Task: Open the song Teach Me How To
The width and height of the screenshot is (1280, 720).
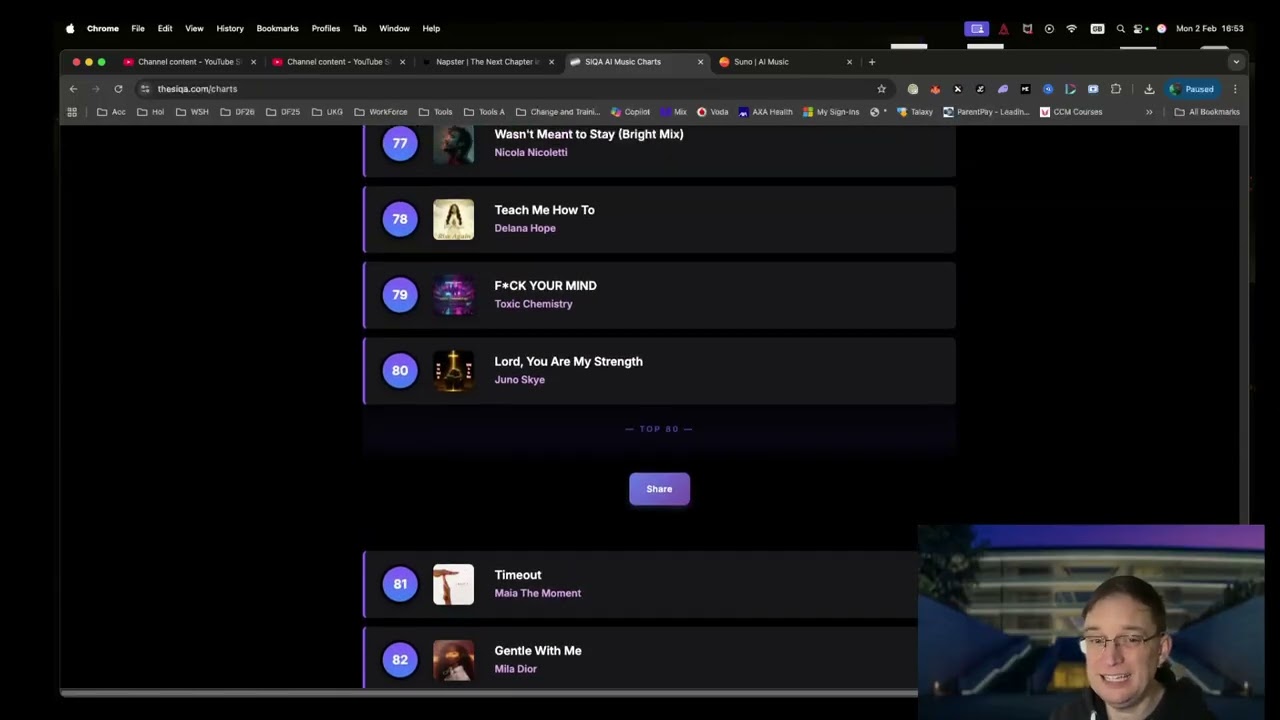Action: [x=544, y=210]
